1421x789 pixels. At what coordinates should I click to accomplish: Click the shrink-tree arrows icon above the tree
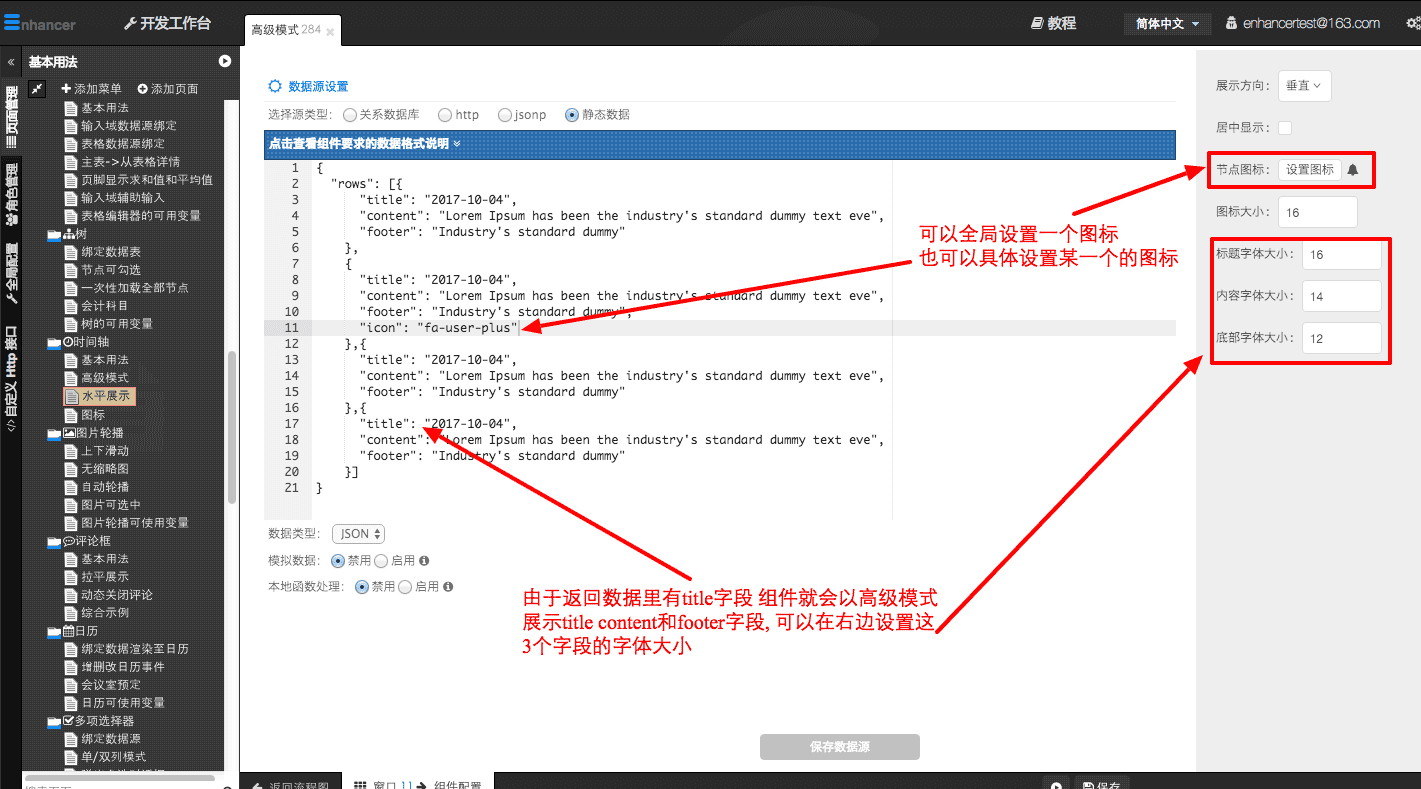[x=37, y=89]
